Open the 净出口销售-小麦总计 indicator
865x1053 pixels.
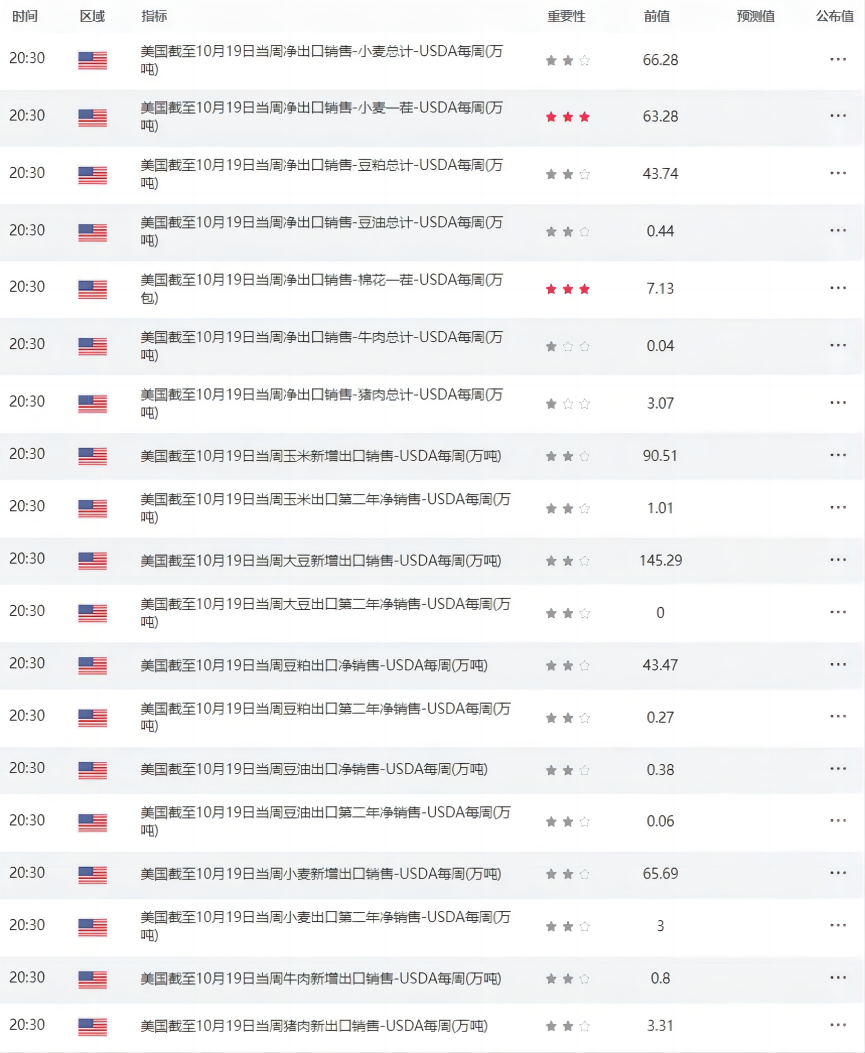(x=322, y=60)
